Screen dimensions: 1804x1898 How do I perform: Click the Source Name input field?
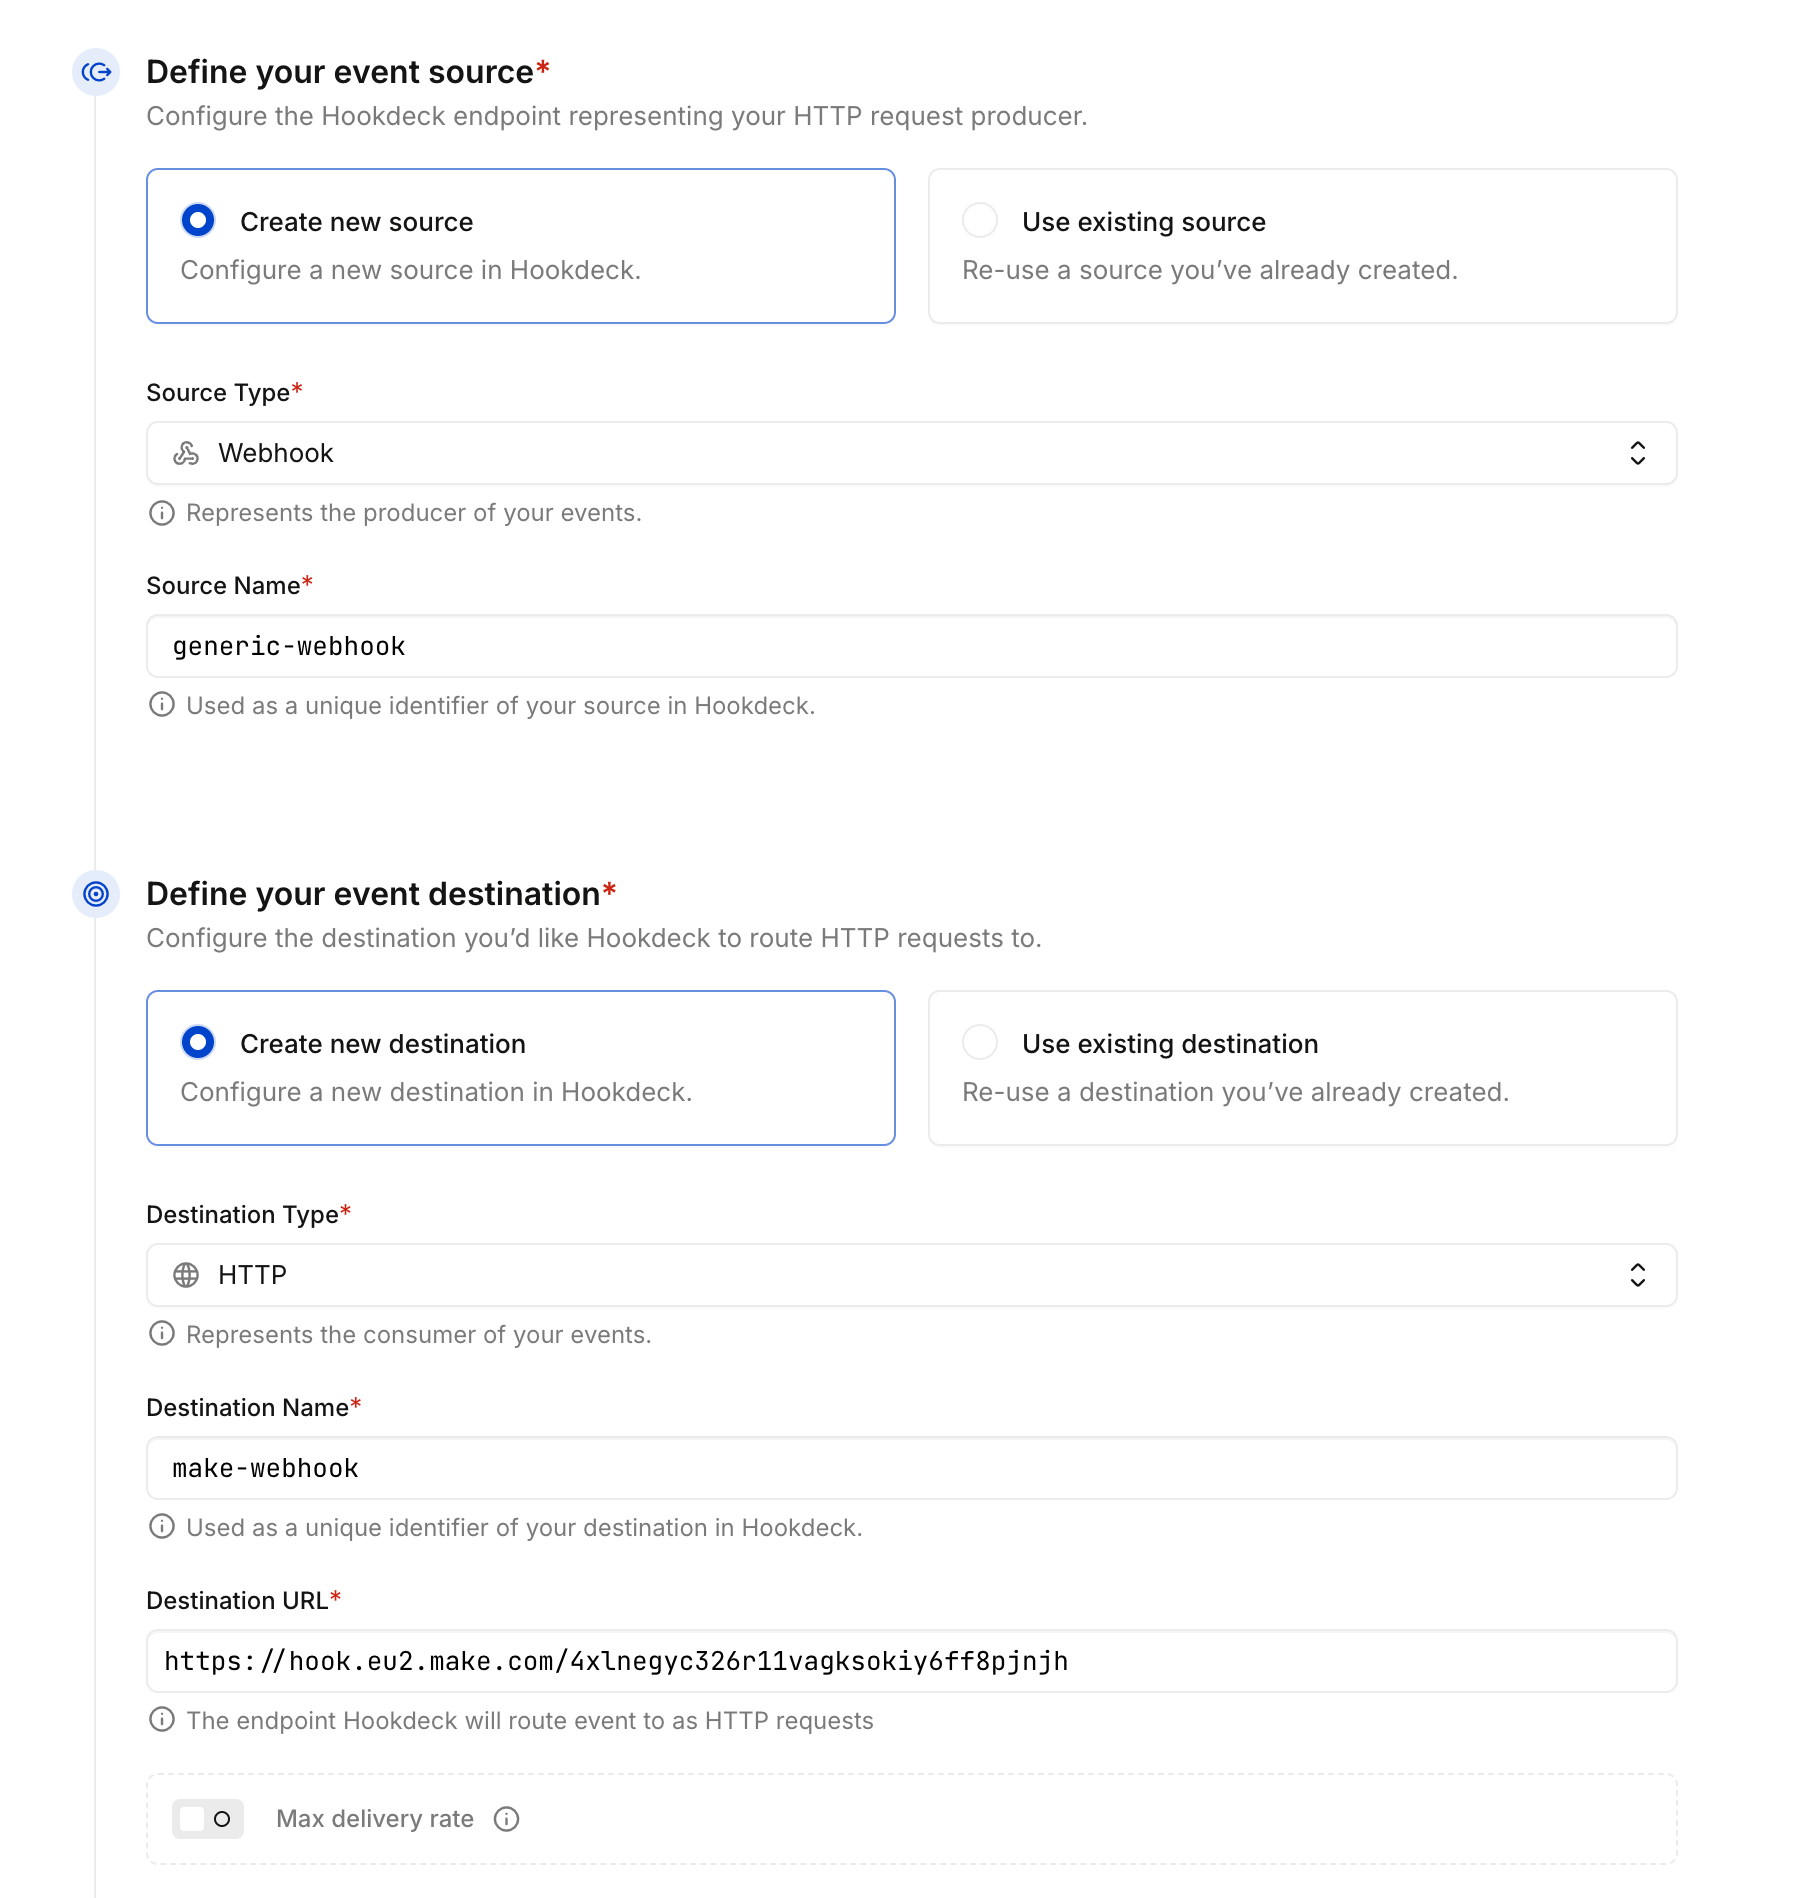coord(910,646)
